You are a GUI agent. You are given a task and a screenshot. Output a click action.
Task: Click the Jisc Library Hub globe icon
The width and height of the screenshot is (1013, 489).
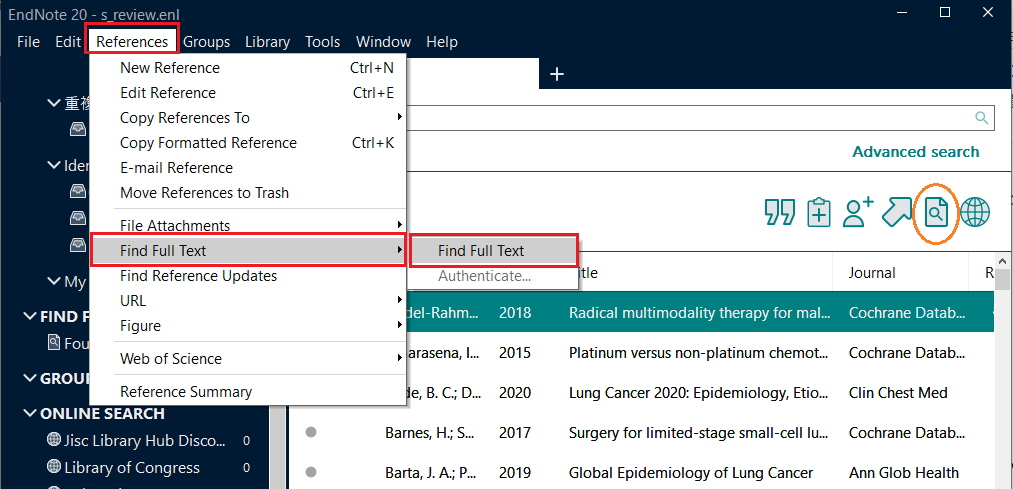click(54, 440)
